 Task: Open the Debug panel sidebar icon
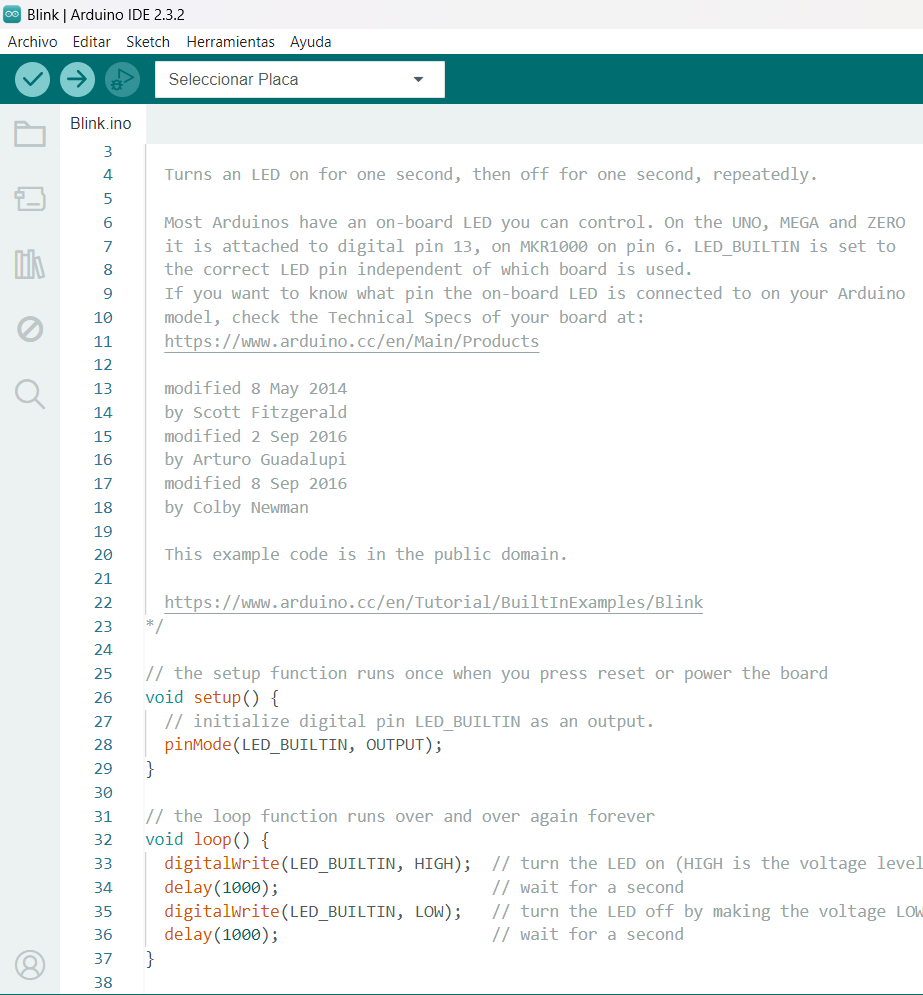click(30, 329)
